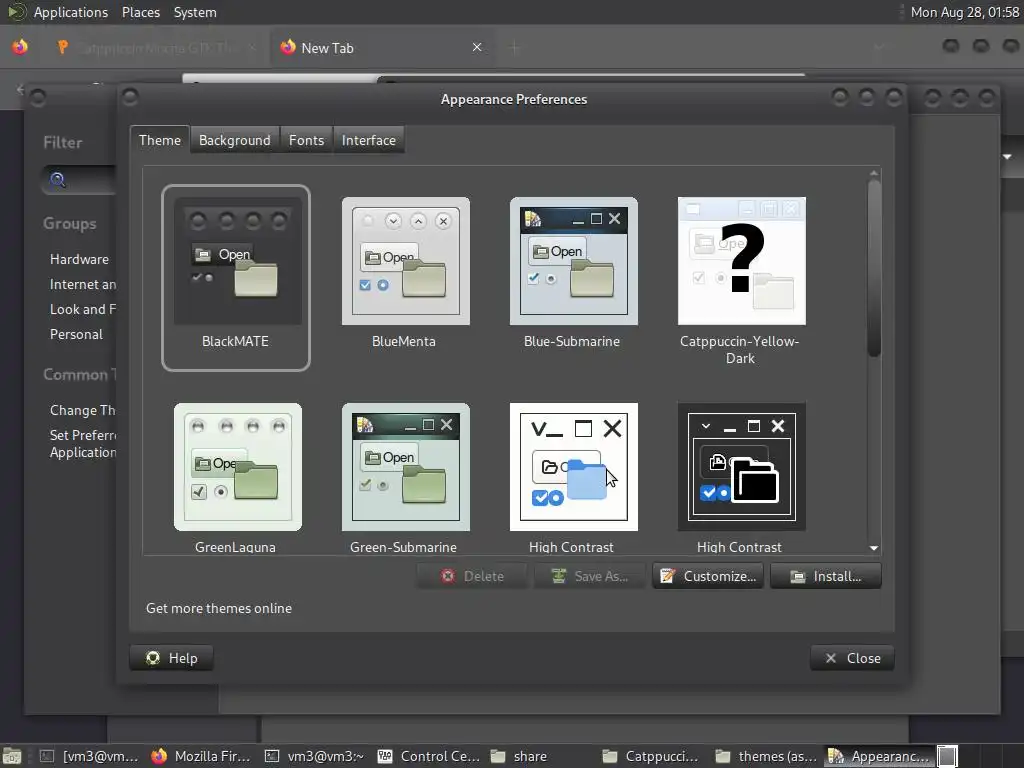Open Help for Appearance Preferences

[171, 658]
